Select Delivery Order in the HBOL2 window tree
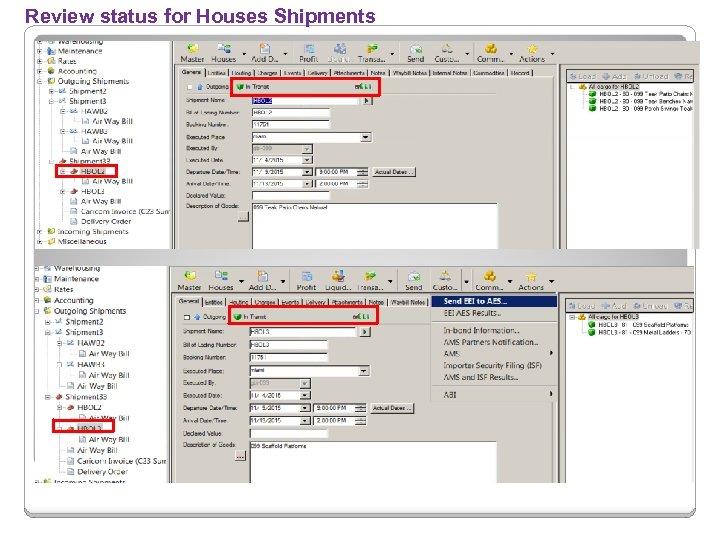This screenshot has width=720, height=540. [x=106, y=221]
